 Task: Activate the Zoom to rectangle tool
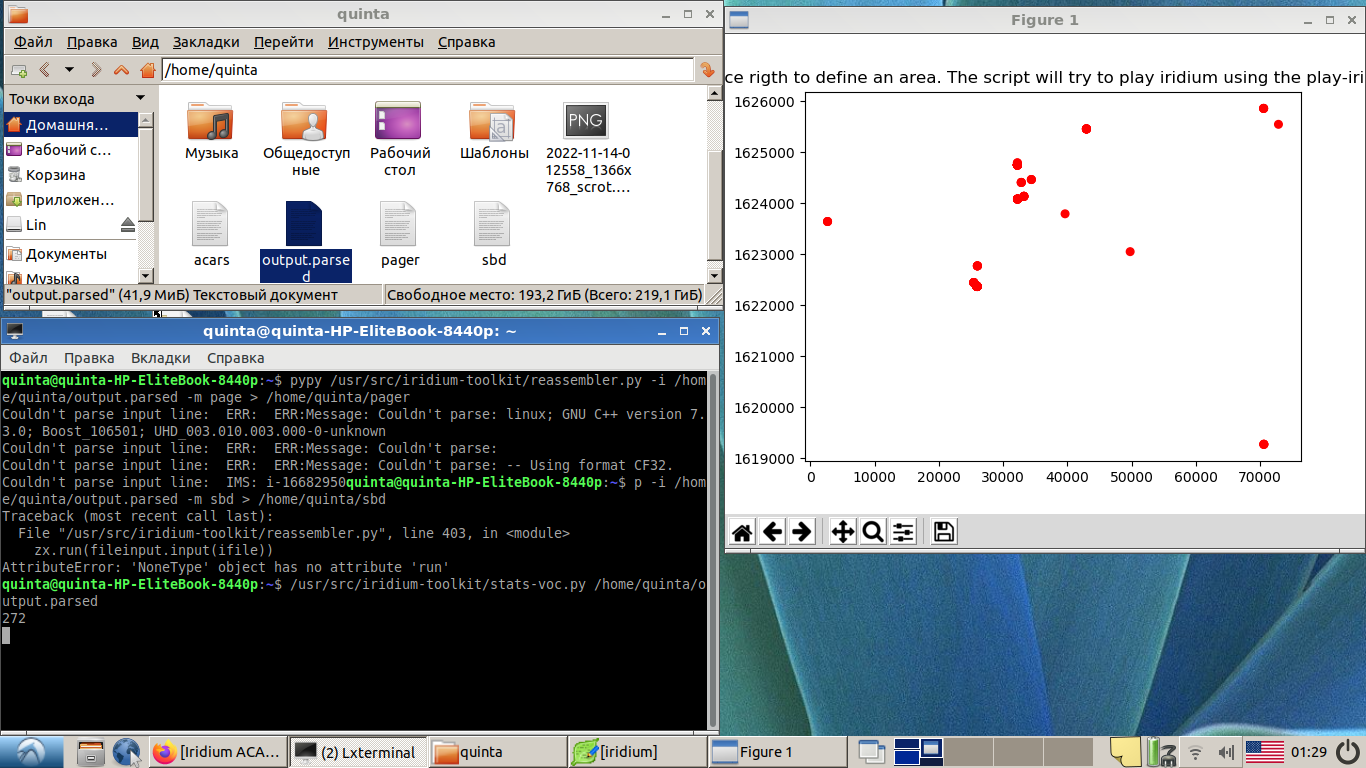[x=873, y=532]
